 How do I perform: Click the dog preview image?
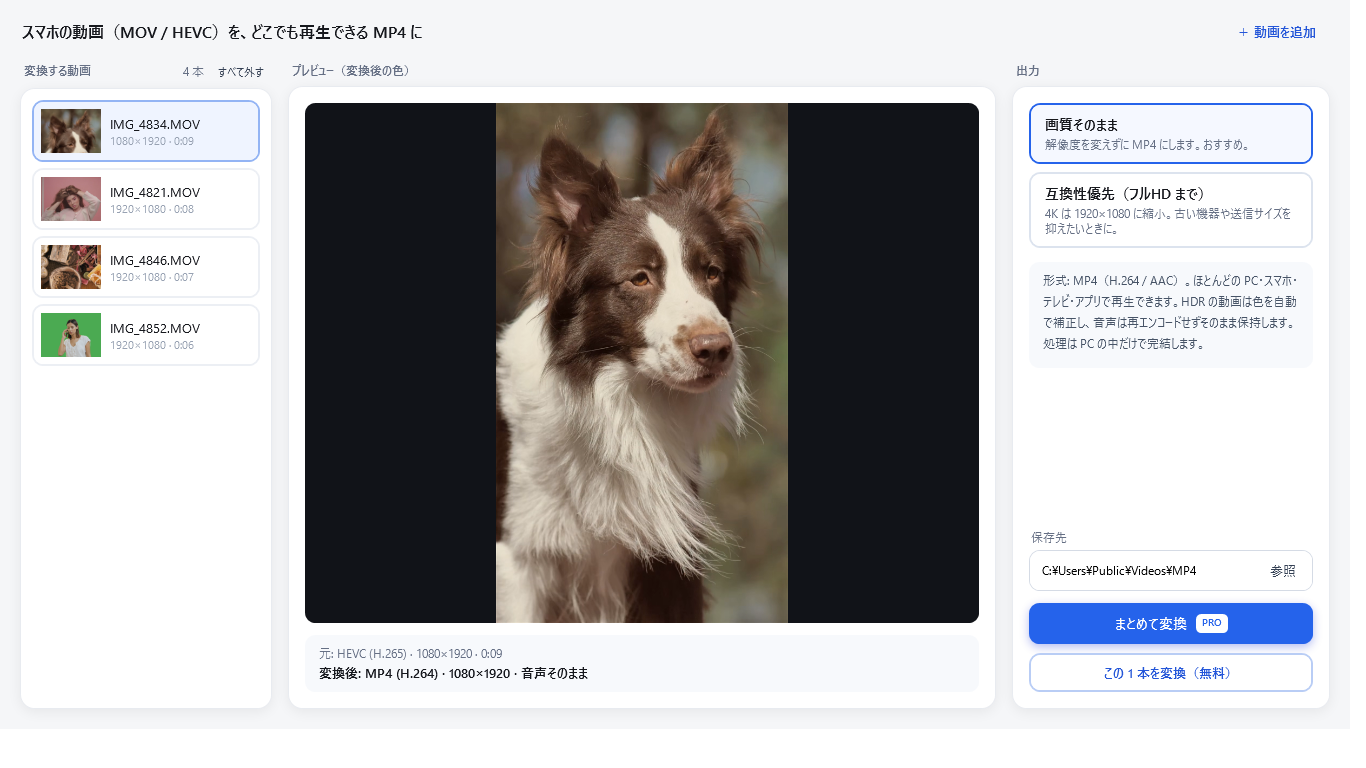tap(642, 363)
